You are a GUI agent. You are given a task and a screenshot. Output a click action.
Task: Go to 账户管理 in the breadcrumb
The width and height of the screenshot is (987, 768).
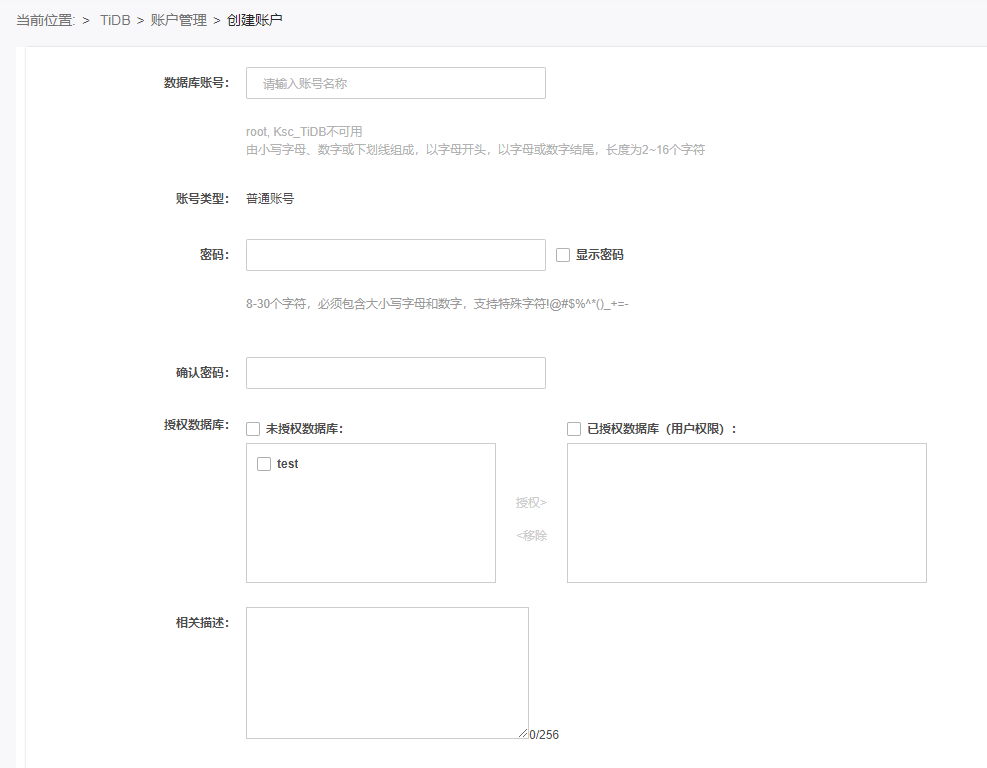click(x=178, y=20)
